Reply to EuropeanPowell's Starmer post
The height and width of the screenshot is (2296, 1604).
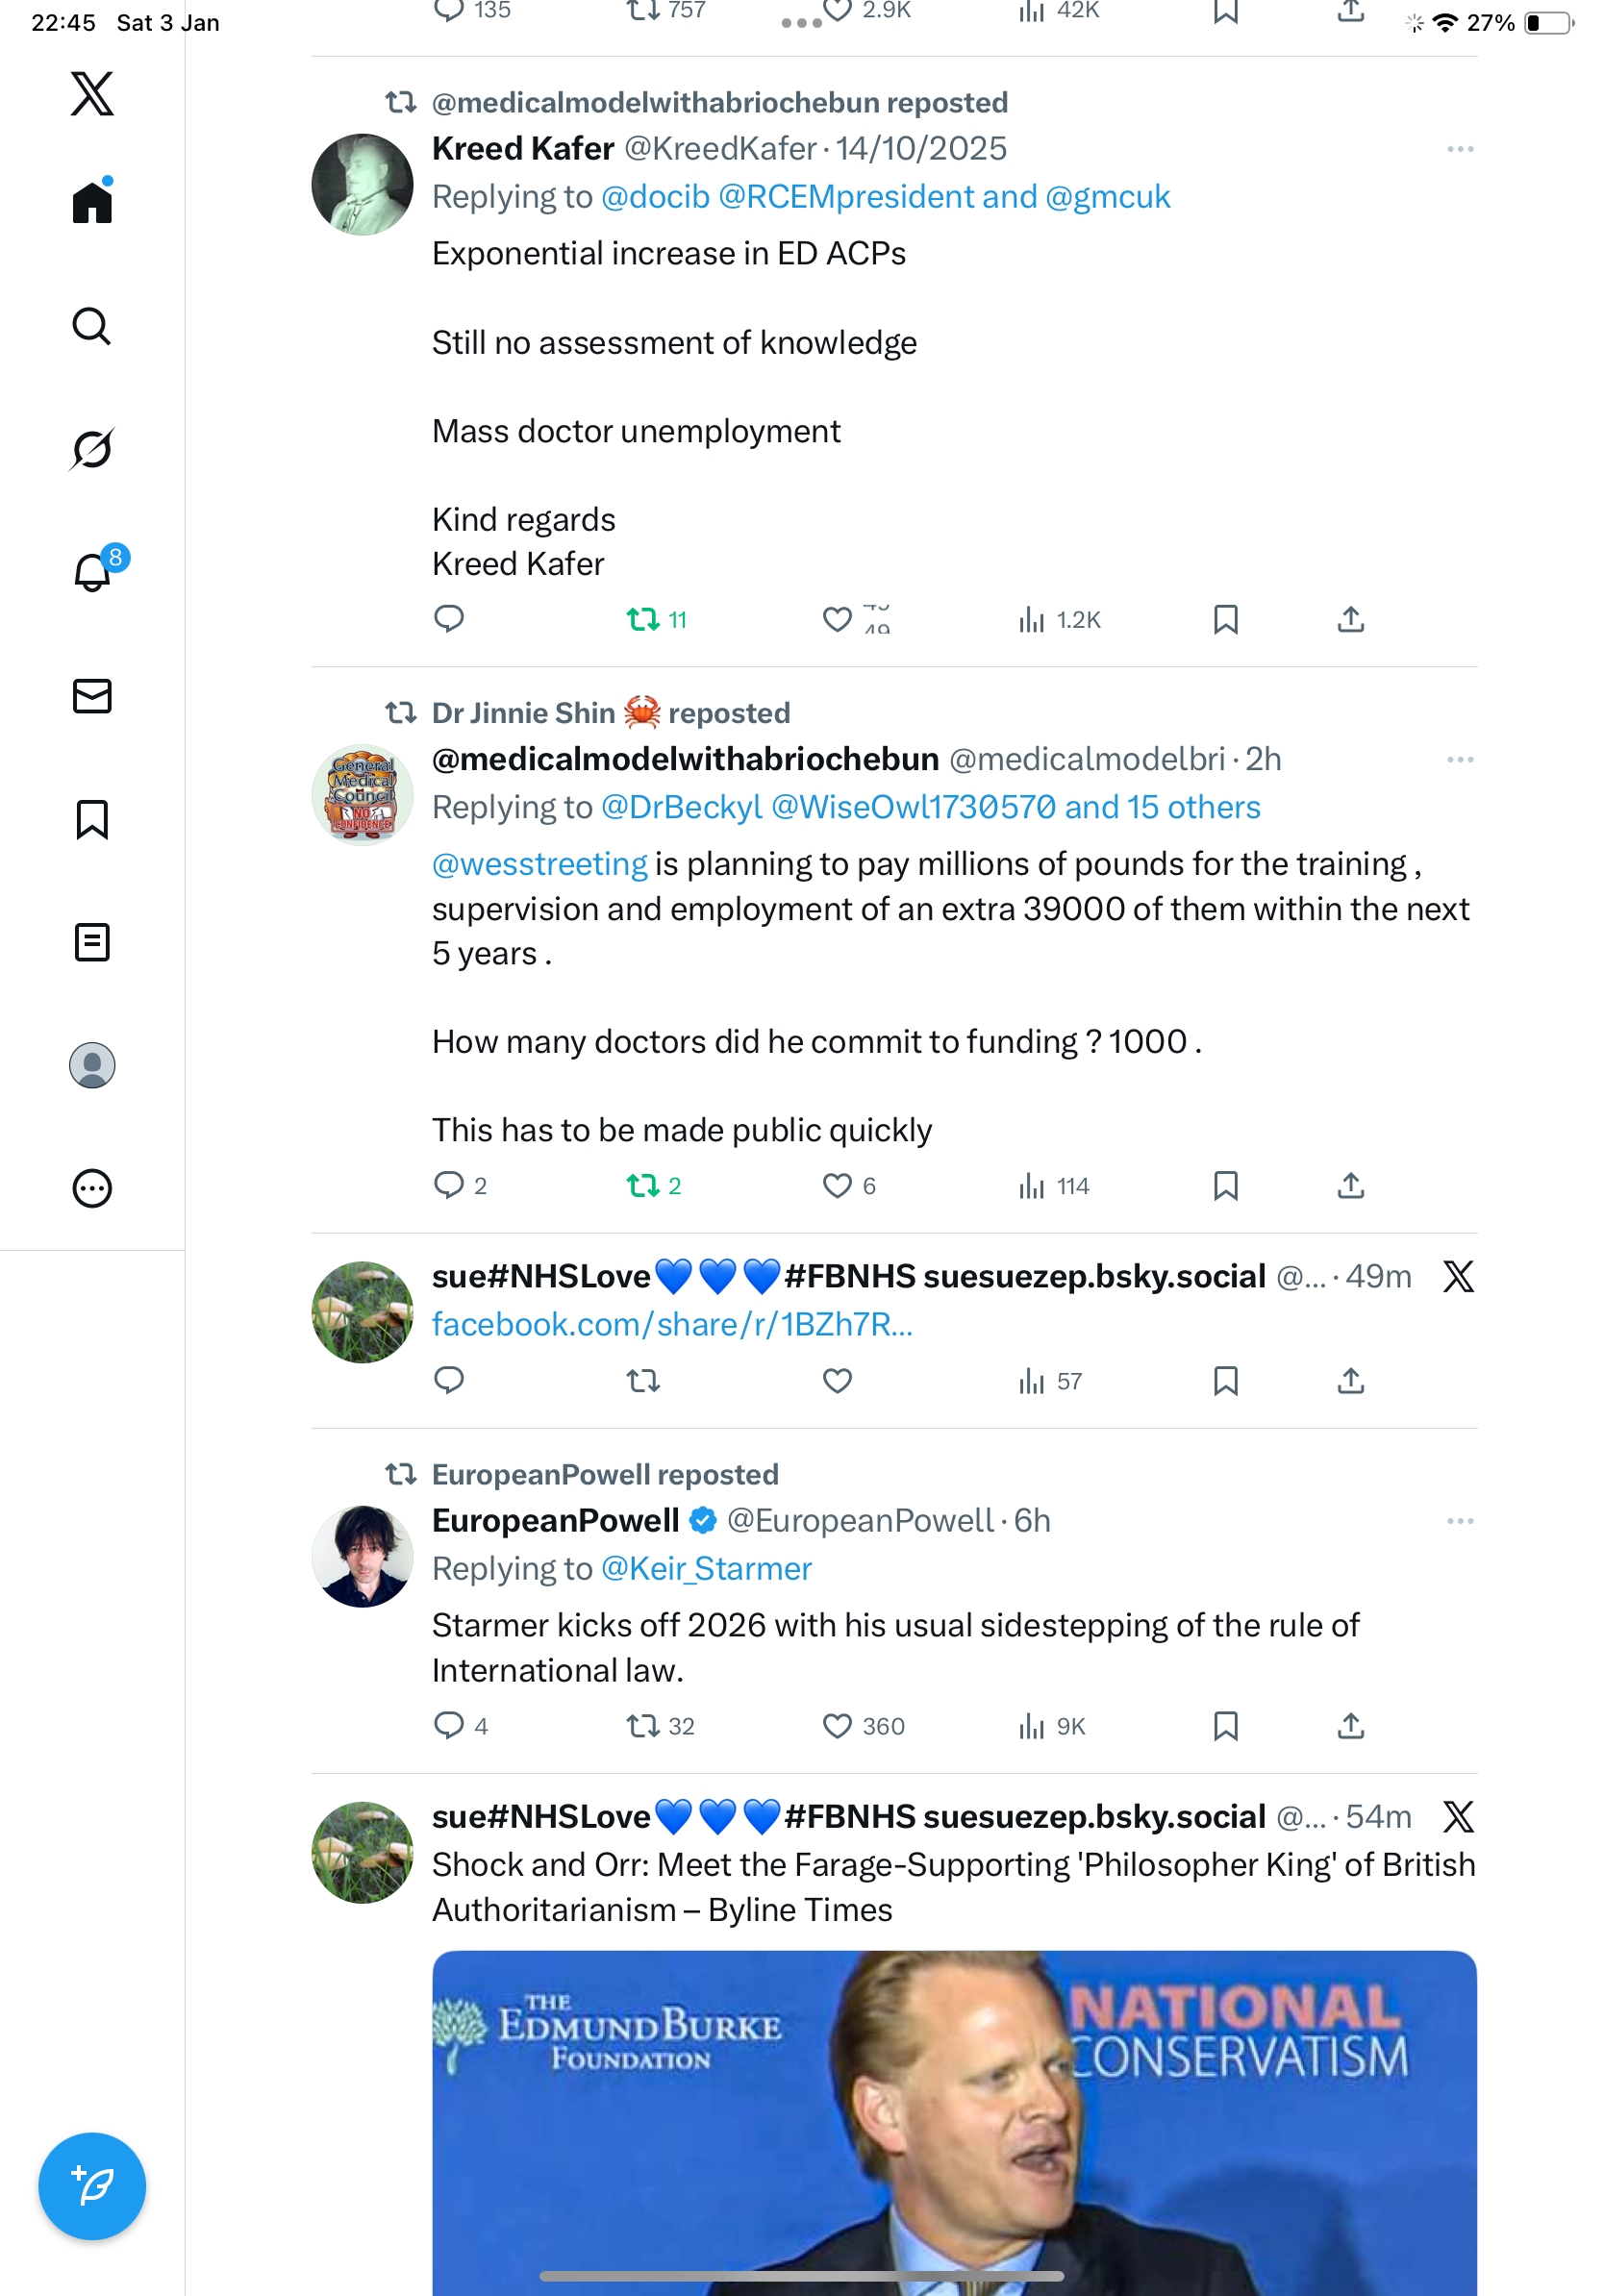(x=449, y=1725)
